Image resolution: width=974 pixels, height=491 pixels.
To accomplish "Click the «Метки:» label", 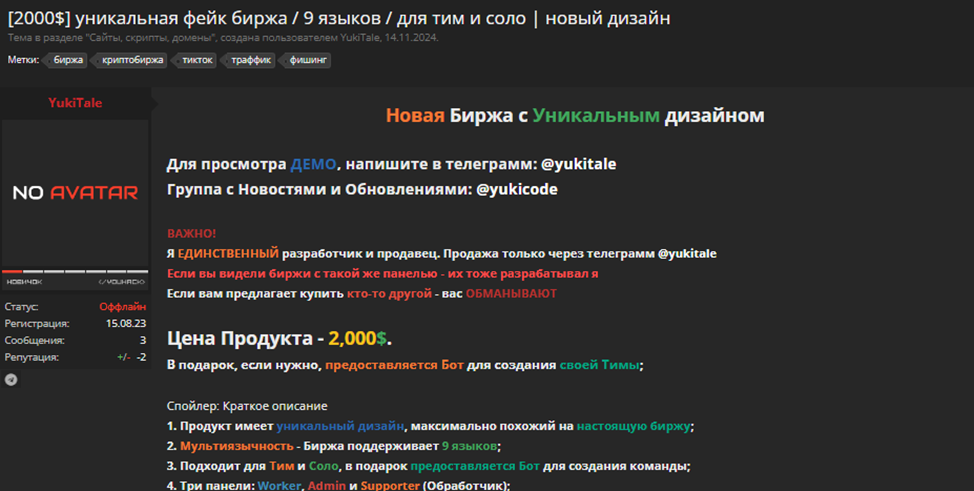I will (24, 60).
